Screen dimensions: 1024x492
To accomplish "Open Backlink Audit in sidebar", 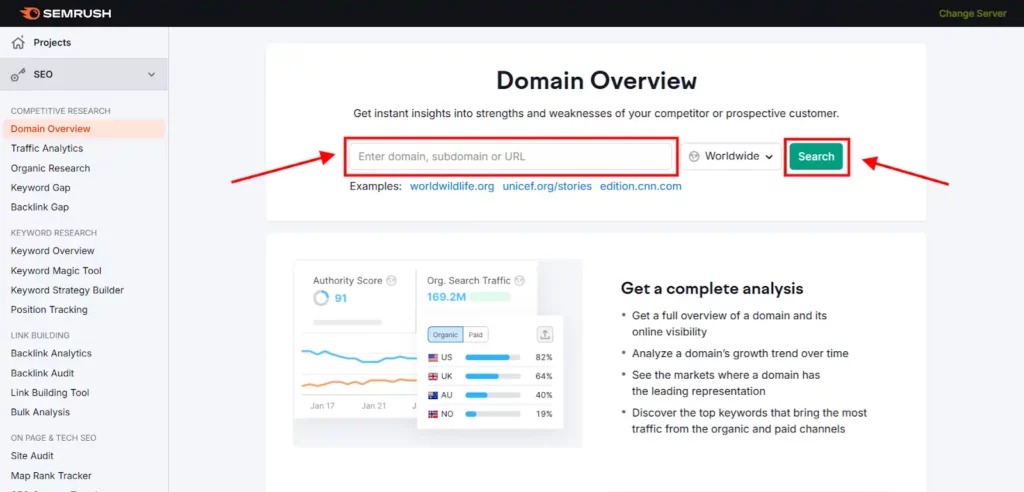I will (43, 373).
